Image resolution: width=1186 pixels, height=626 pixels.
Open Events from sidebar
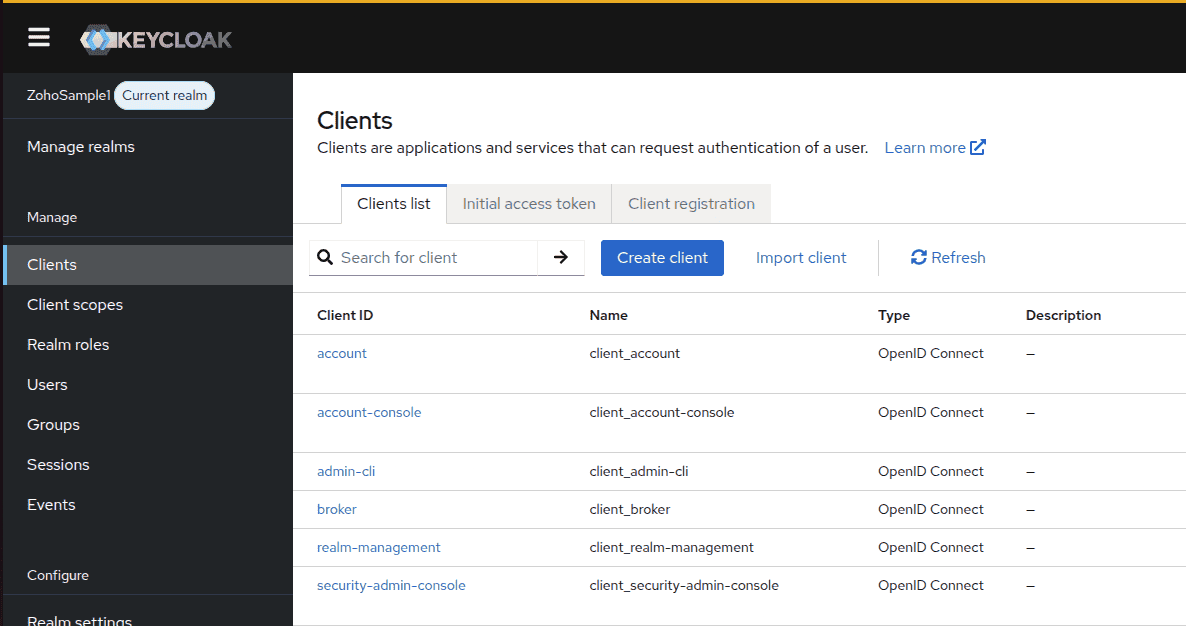click(x=51, y=505)
